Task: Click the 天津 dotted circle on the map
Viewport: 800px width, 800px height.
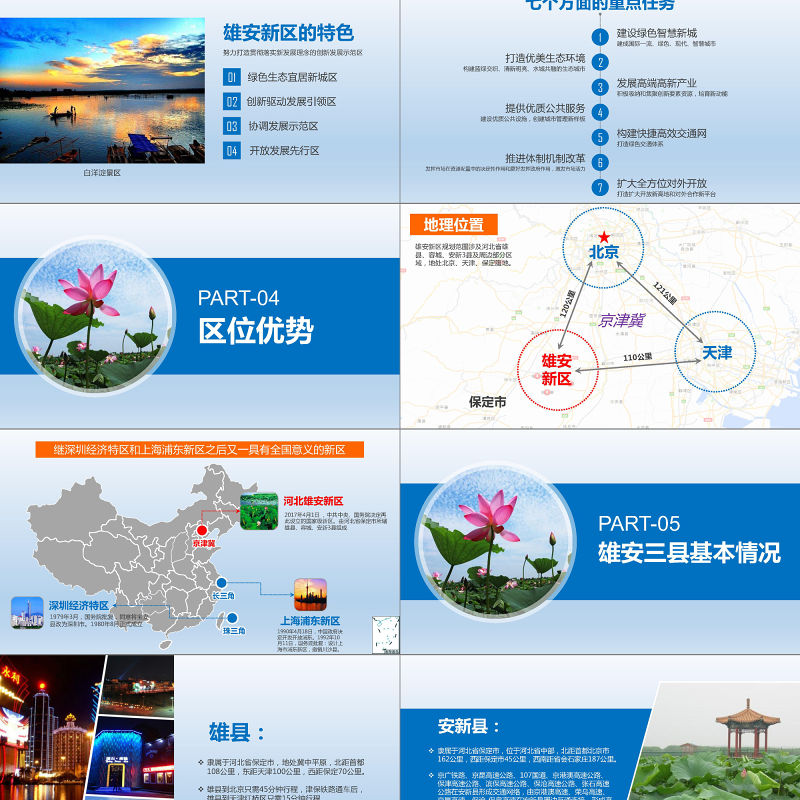Action: [716, 352]
